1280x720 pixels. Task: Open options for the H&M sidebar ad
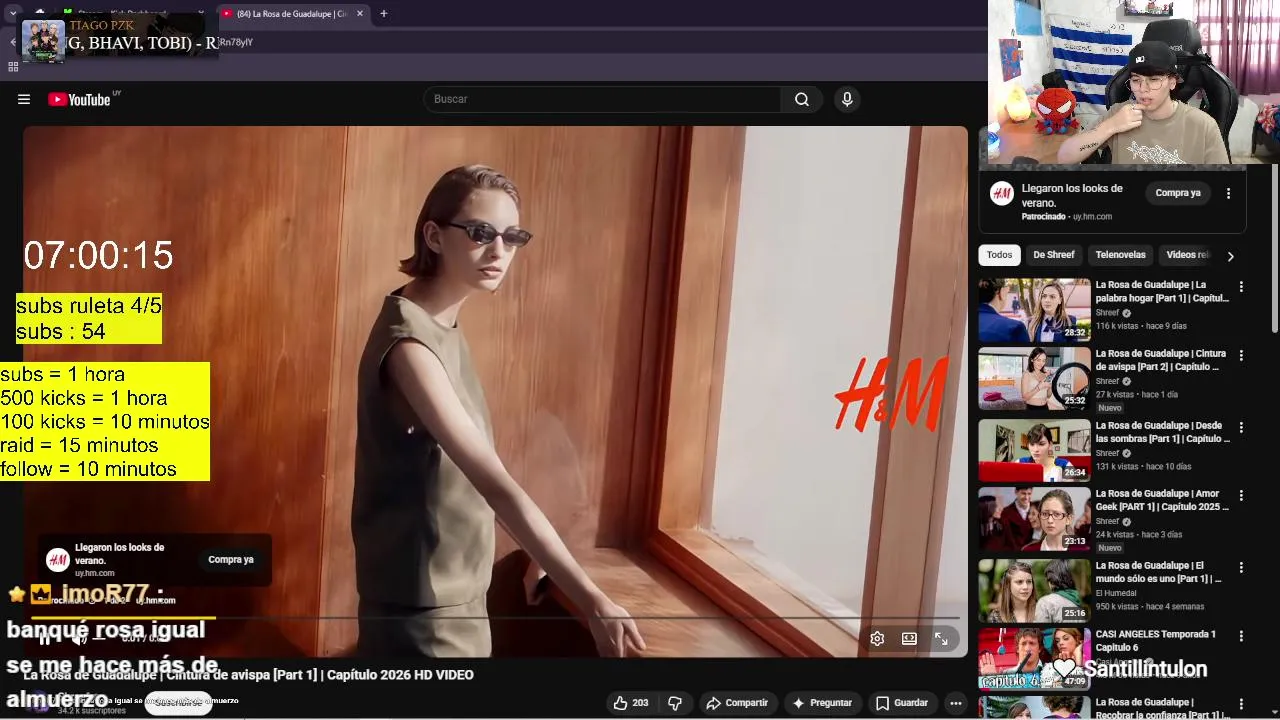(1228, 193)
